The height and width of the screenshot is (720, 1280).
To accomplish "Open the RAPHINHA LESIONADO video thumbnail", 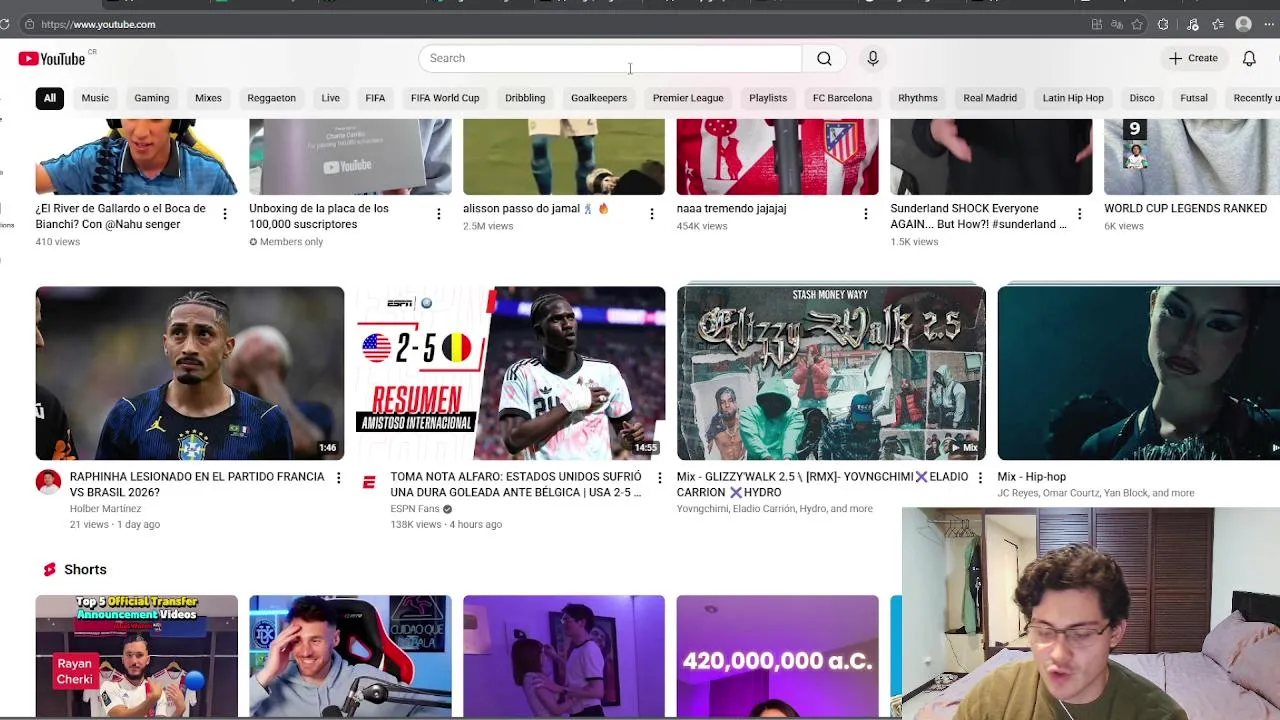I will click(190, 373).
